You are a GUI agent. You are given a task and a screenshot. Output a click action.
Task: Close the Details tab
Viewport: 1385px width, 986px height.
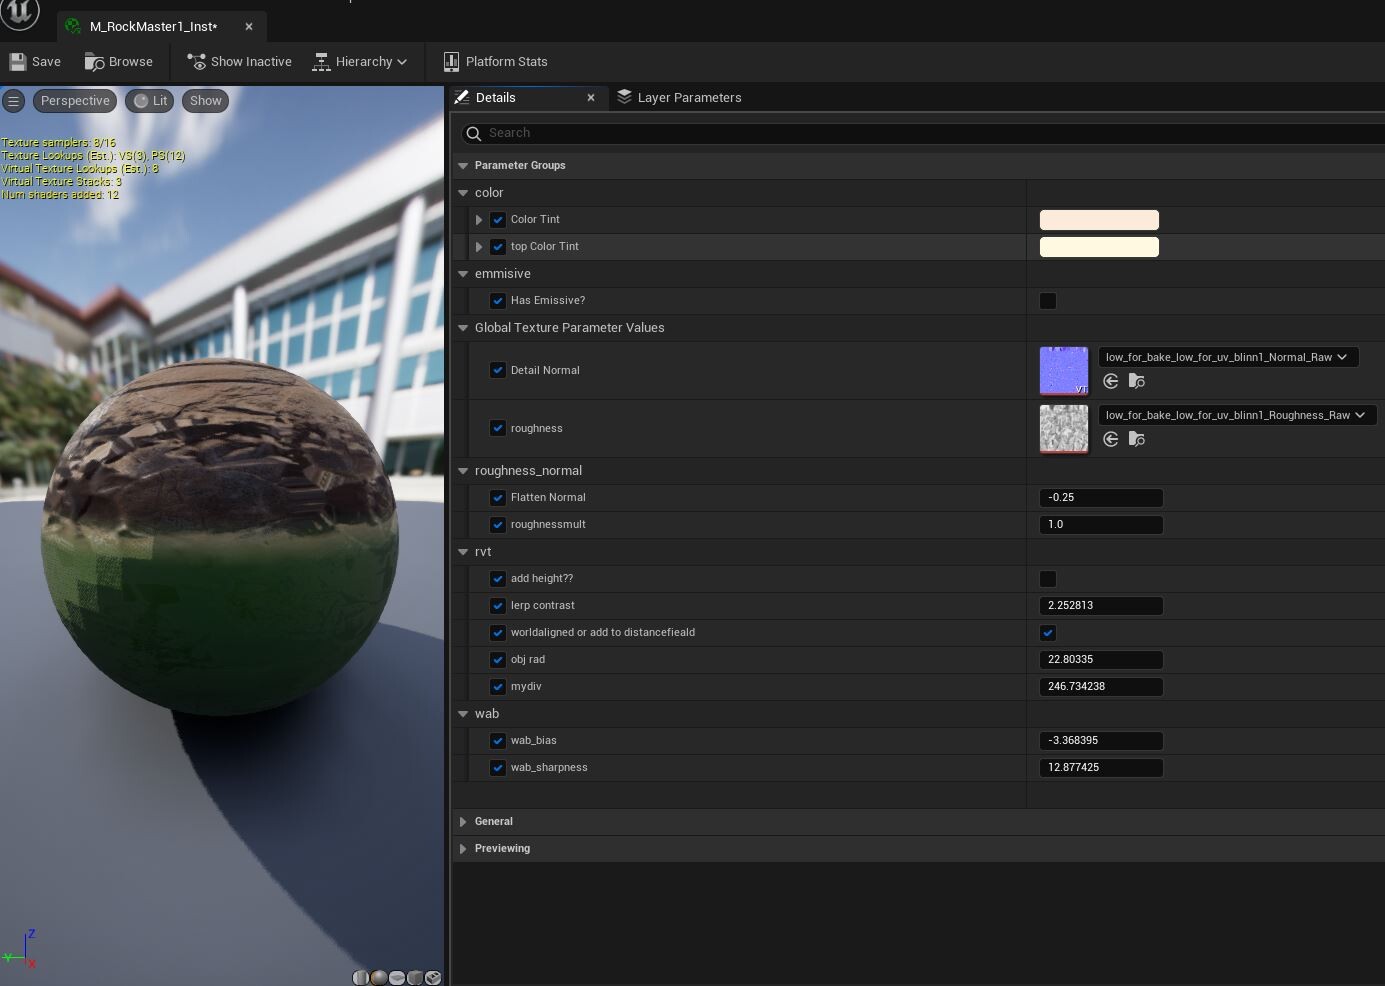click(591, 97)
